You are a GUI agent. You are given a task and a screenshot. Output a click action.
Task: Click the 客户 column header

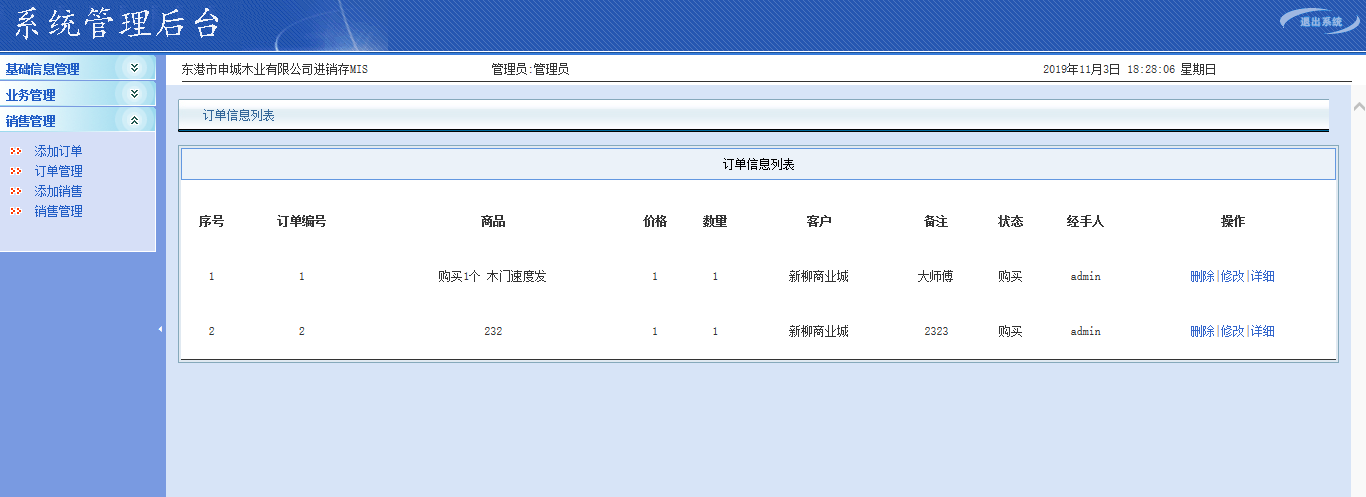[x=819, y=221]
